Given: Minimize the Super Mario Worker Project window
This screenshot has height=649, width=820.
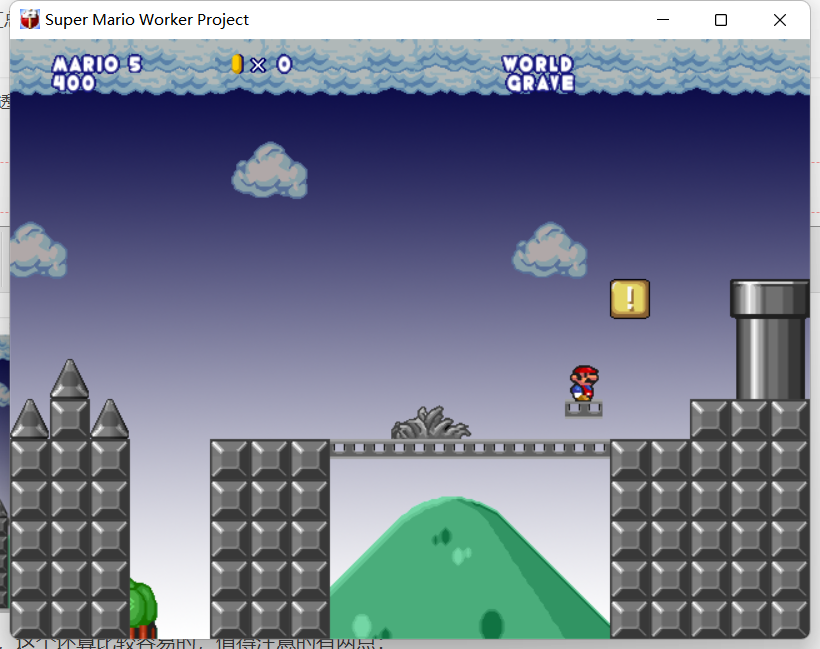Looking at the screenshot, I should pos(663,20).
